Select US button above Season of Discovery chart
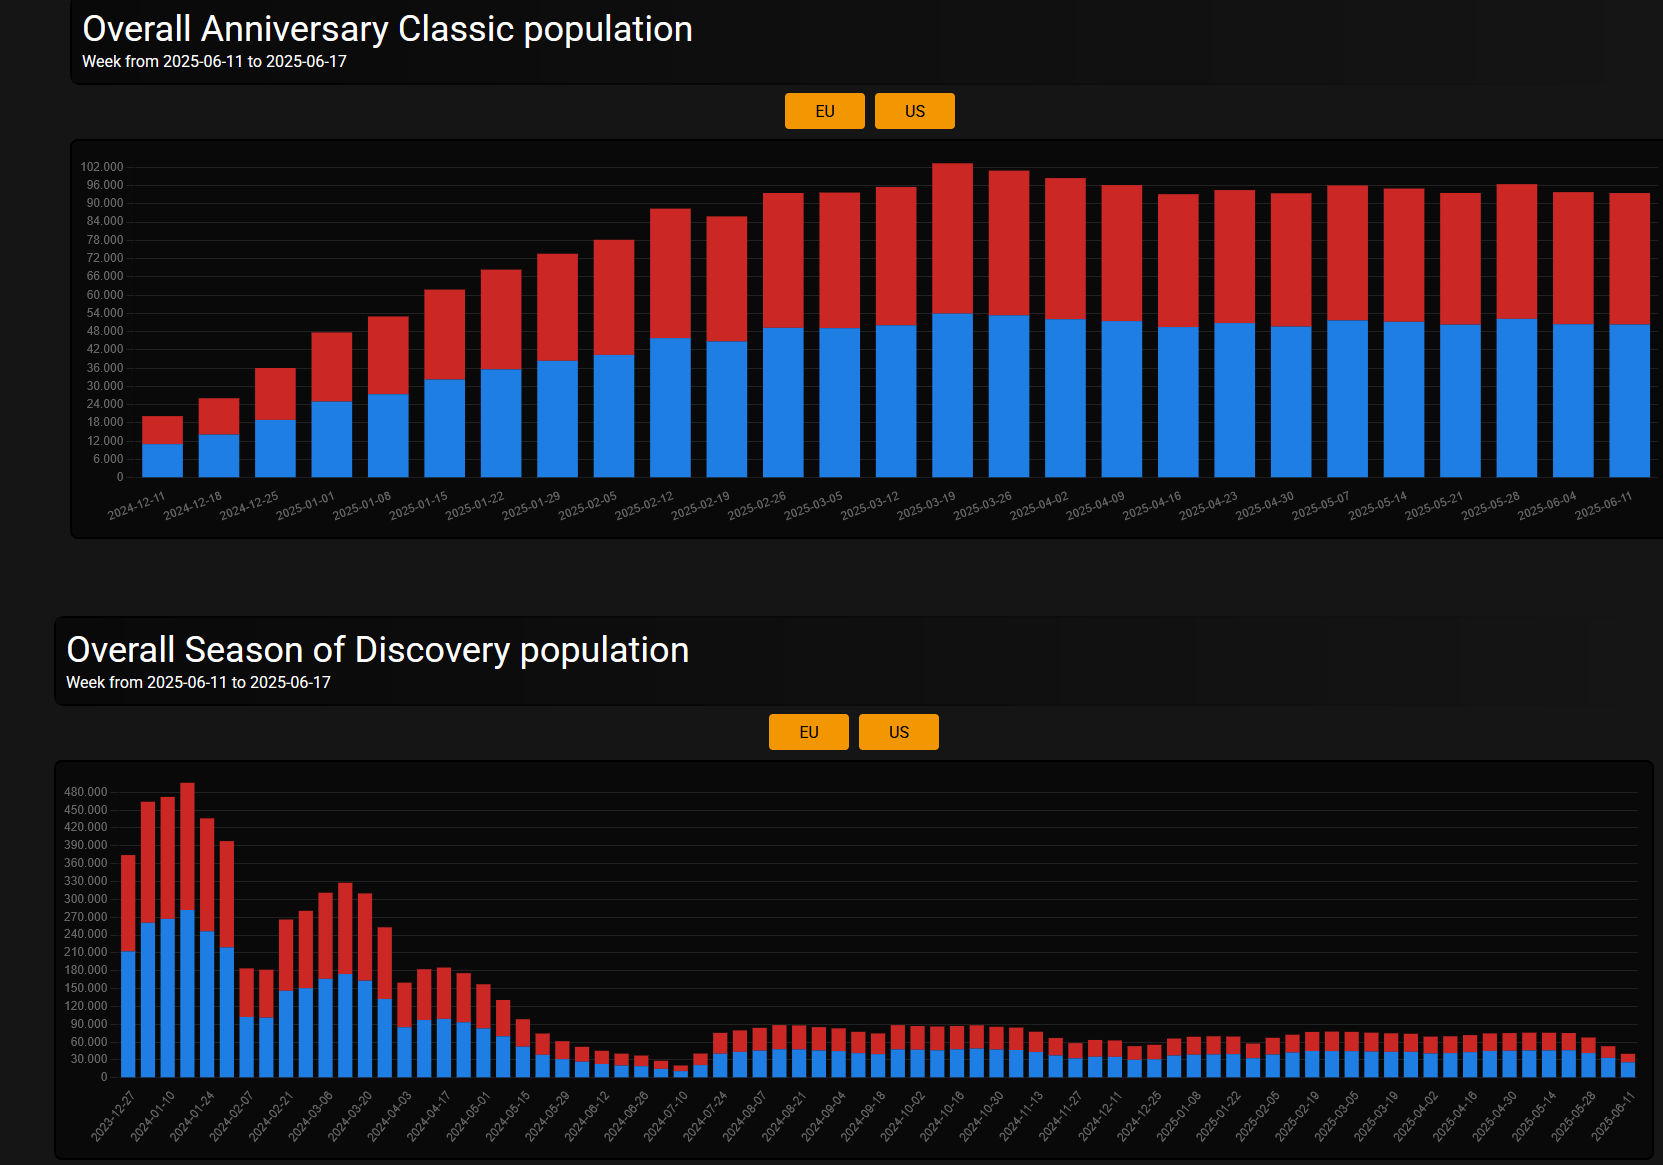 click(898, 732)
